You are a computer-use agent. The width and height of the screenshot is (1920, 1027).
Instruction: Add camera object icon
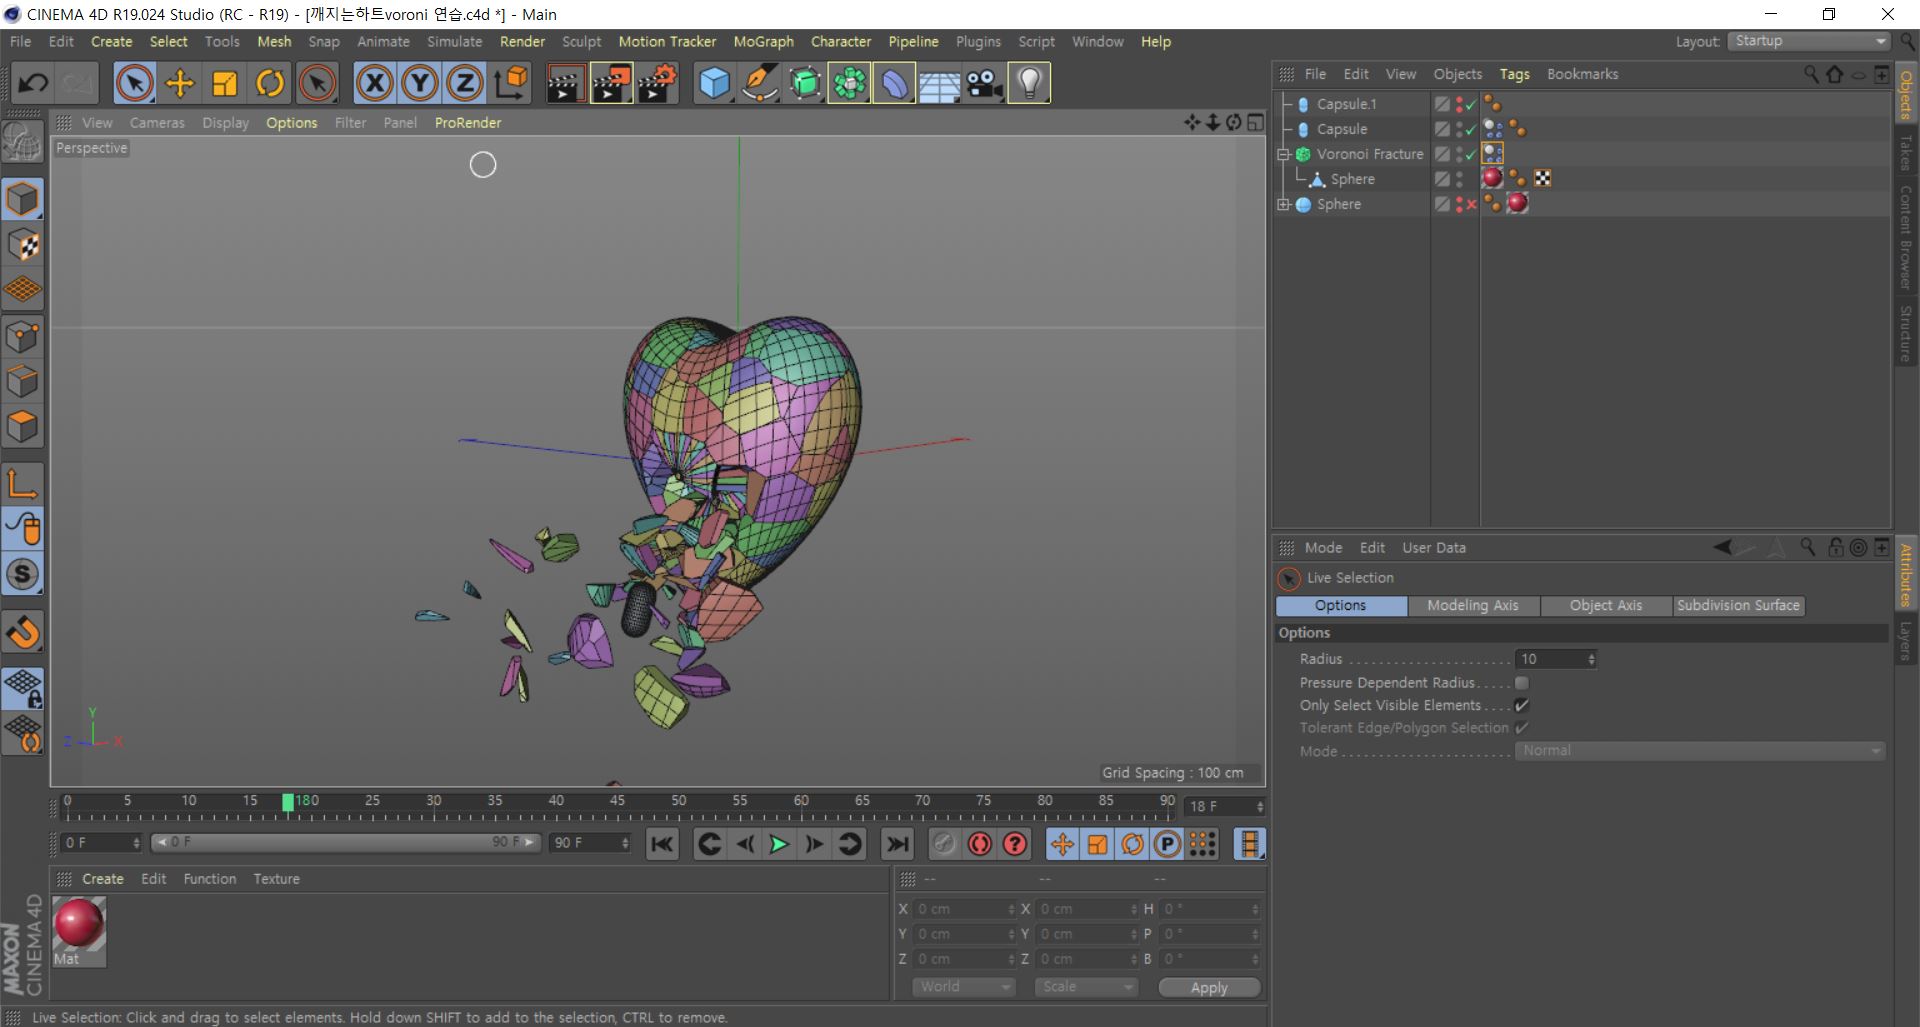[984, 83]
